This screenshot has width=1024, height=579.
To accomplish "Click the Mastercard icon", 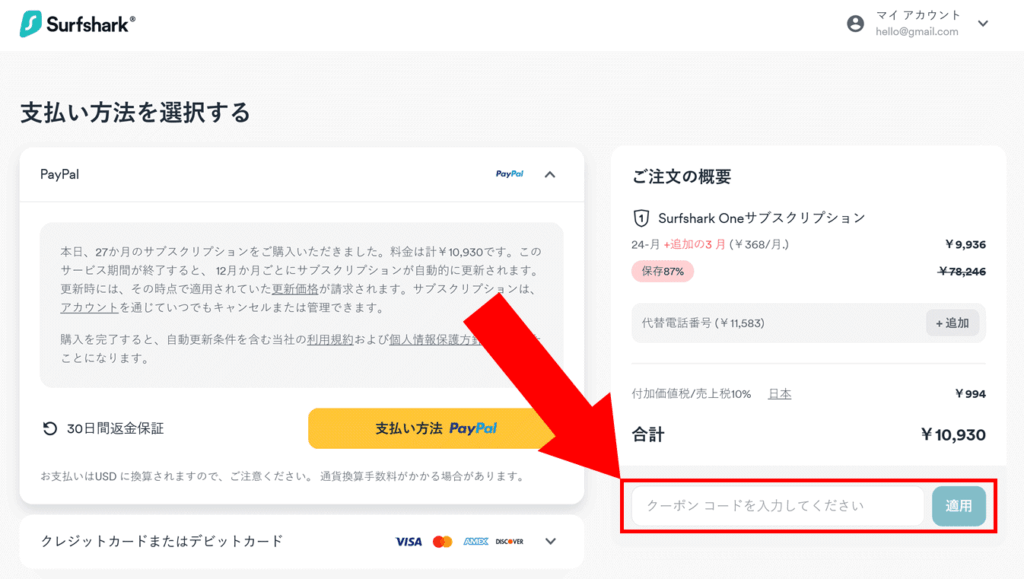I will pyautogui.click(x=442, y=541).
